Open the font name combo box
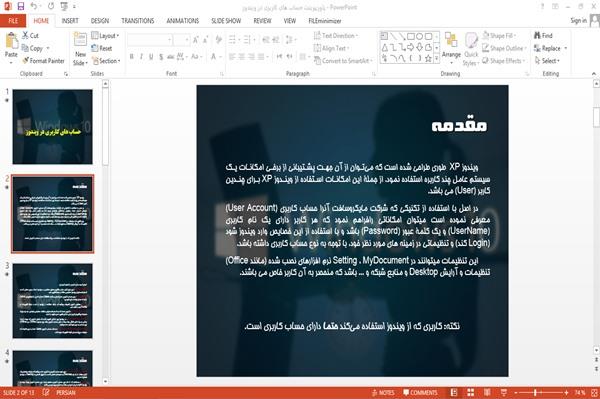This screenshot has height=399, width=600. pyautogui.click(x=149, y=40)
